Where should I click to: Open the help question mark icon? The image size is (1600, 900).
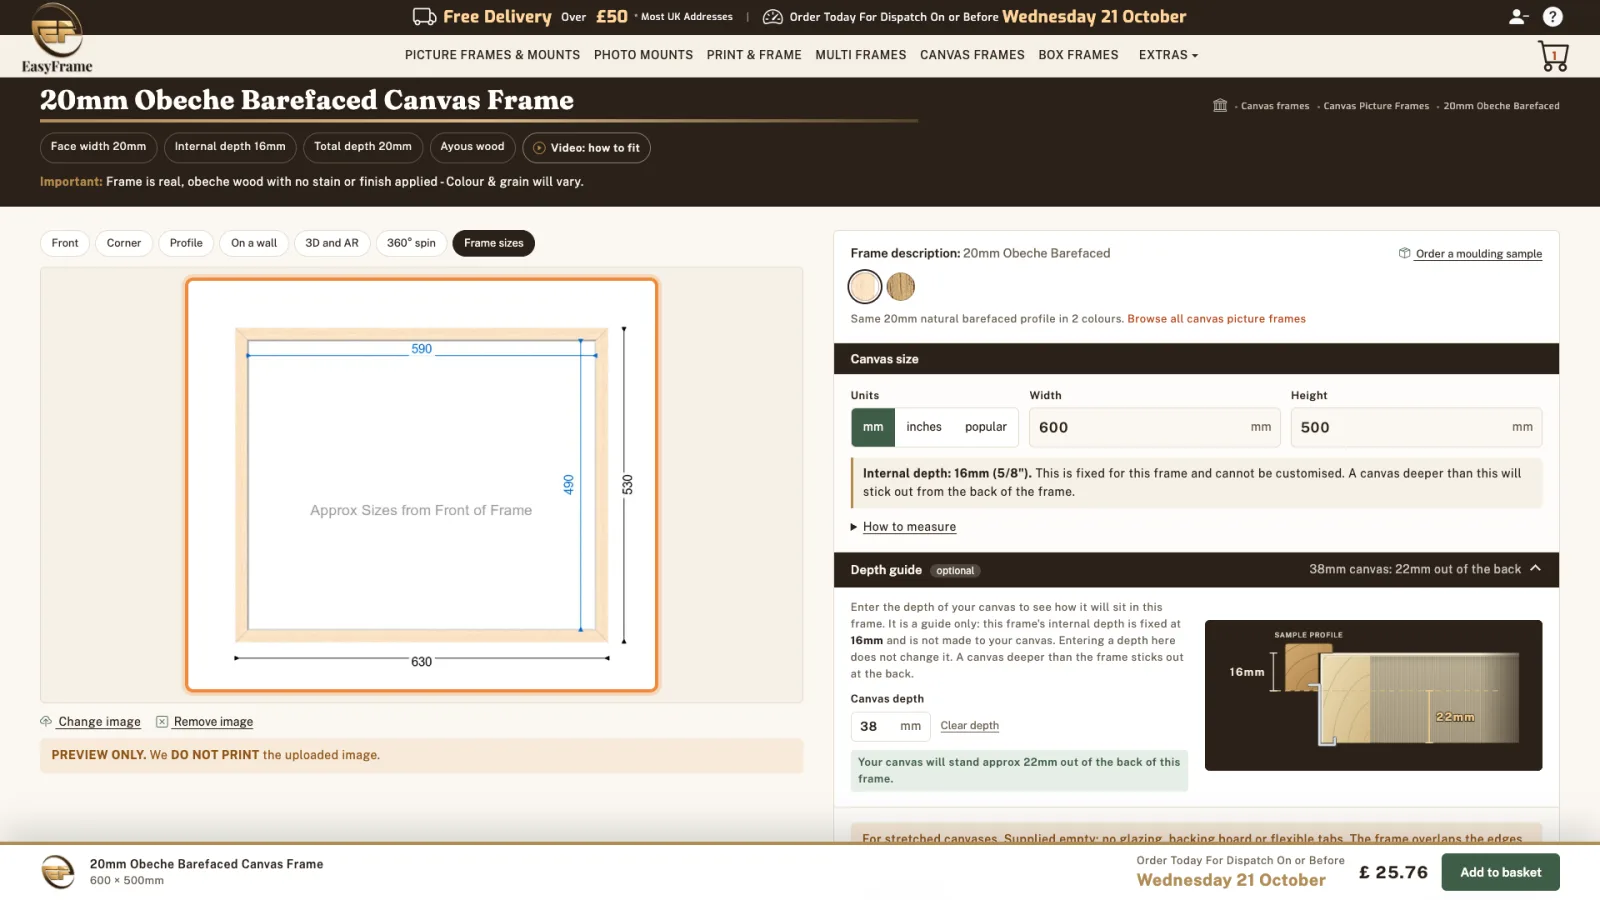pyautogui.click(x=1552, y=16)
